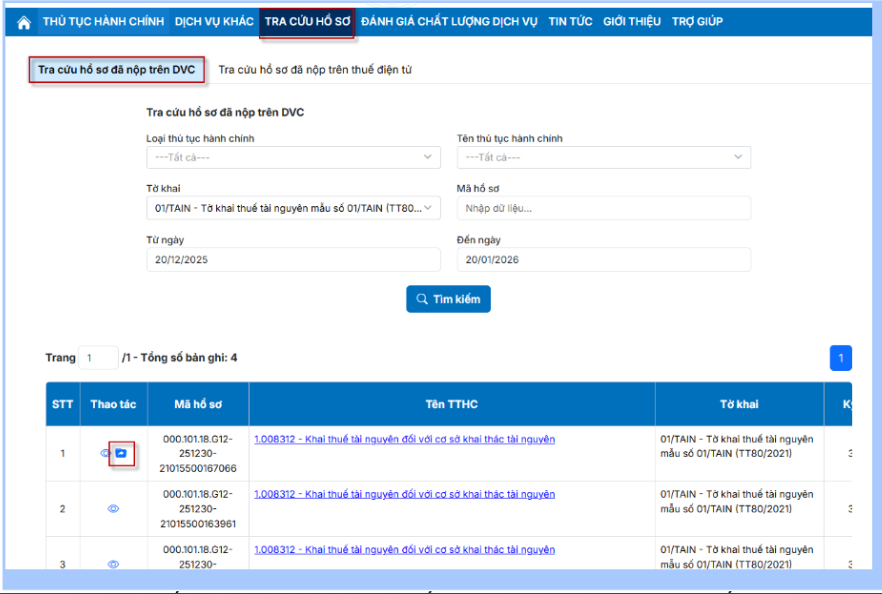
Task: Select the TRA CỨU HỒ SƠ menu
Action: click(307, 22)
